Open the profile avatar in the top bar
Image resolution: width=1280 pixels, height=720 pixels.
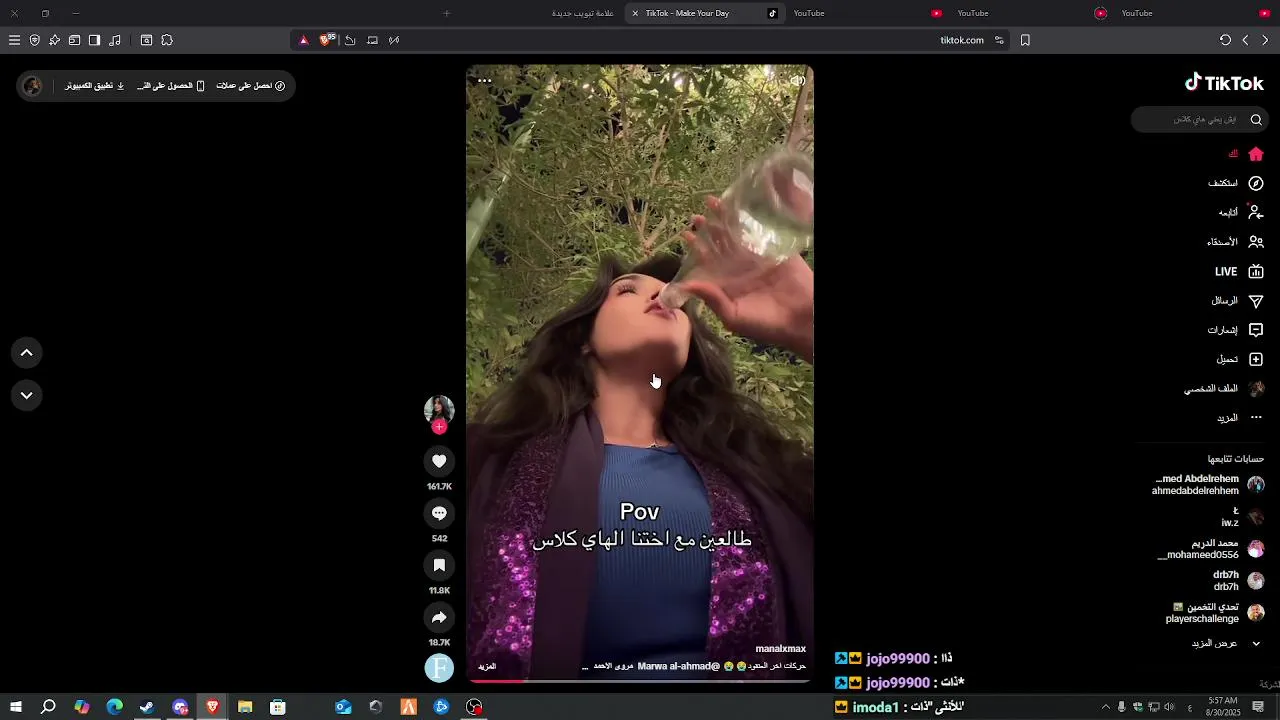pos(32,86)
